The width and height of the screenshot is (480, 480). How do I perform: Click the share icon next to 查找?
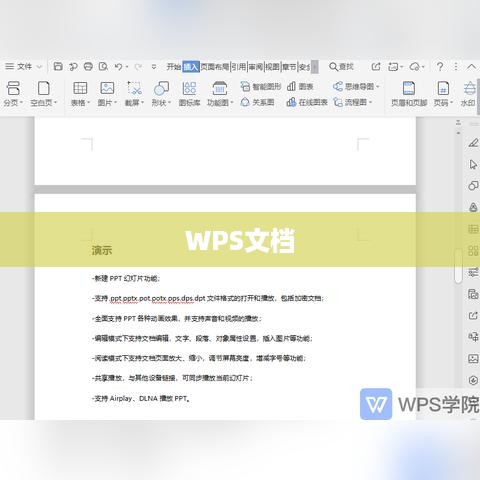click(376, 67)
